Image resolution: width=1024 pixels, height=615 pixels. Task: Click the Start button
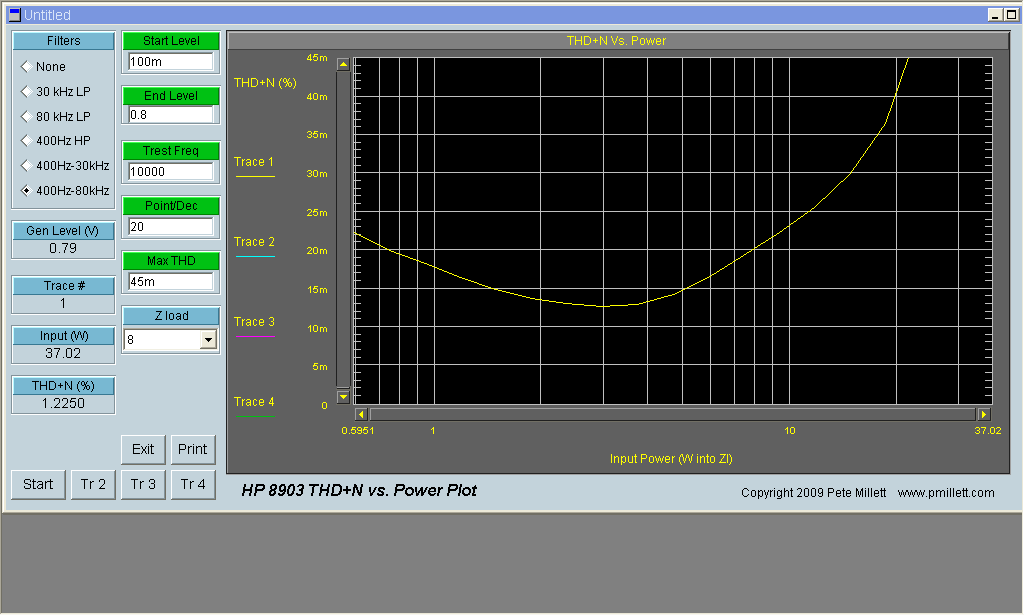[x=38, y=484]
